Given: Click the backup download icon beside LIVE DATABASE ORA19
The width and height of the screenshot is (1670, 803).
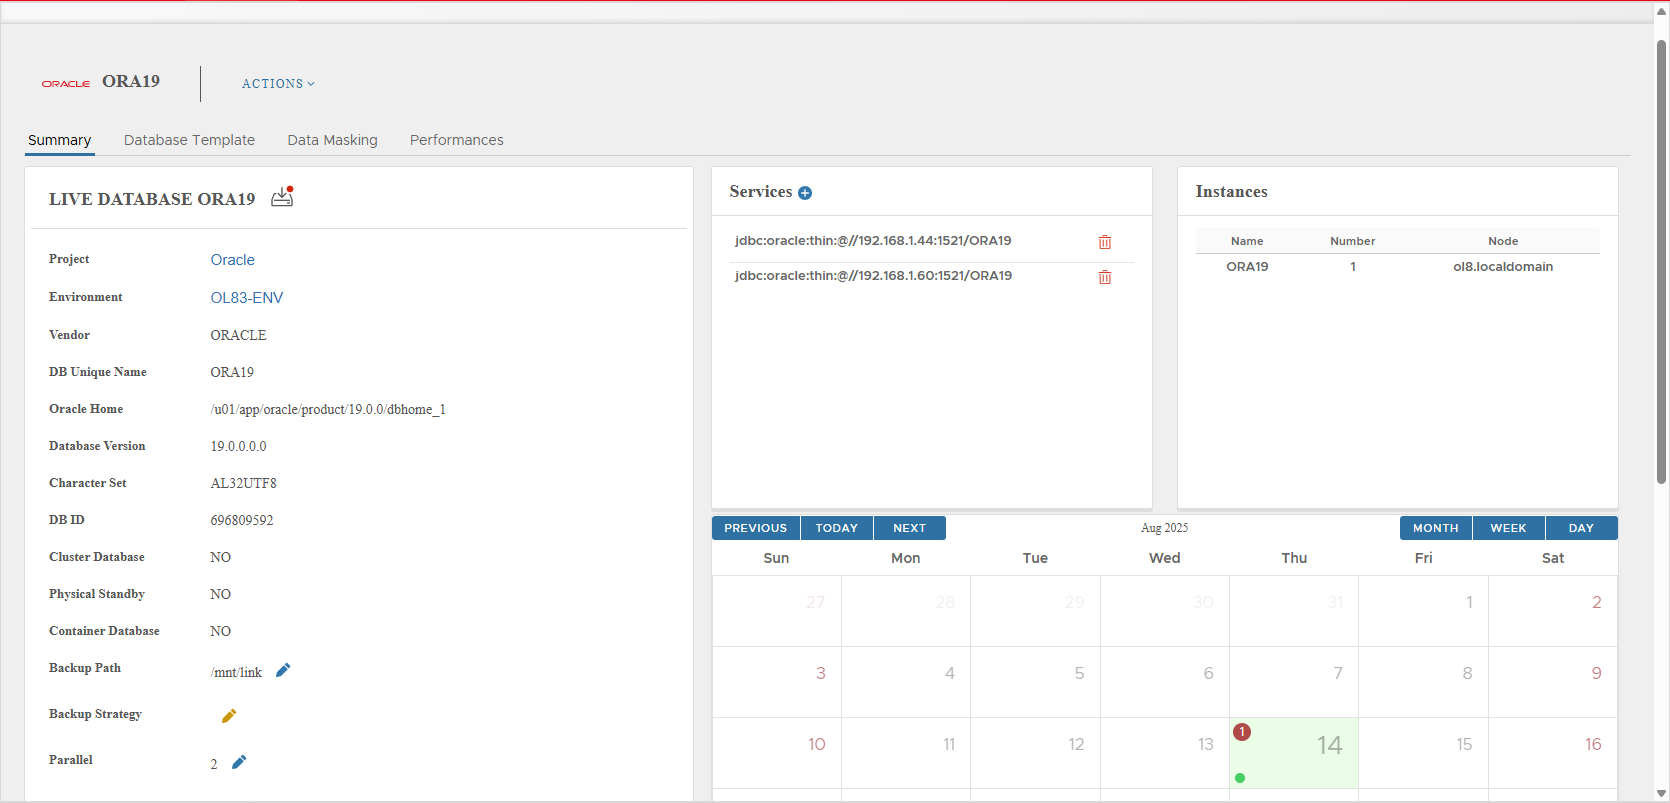Looking at the screenshot, I should tap(282, 197).
